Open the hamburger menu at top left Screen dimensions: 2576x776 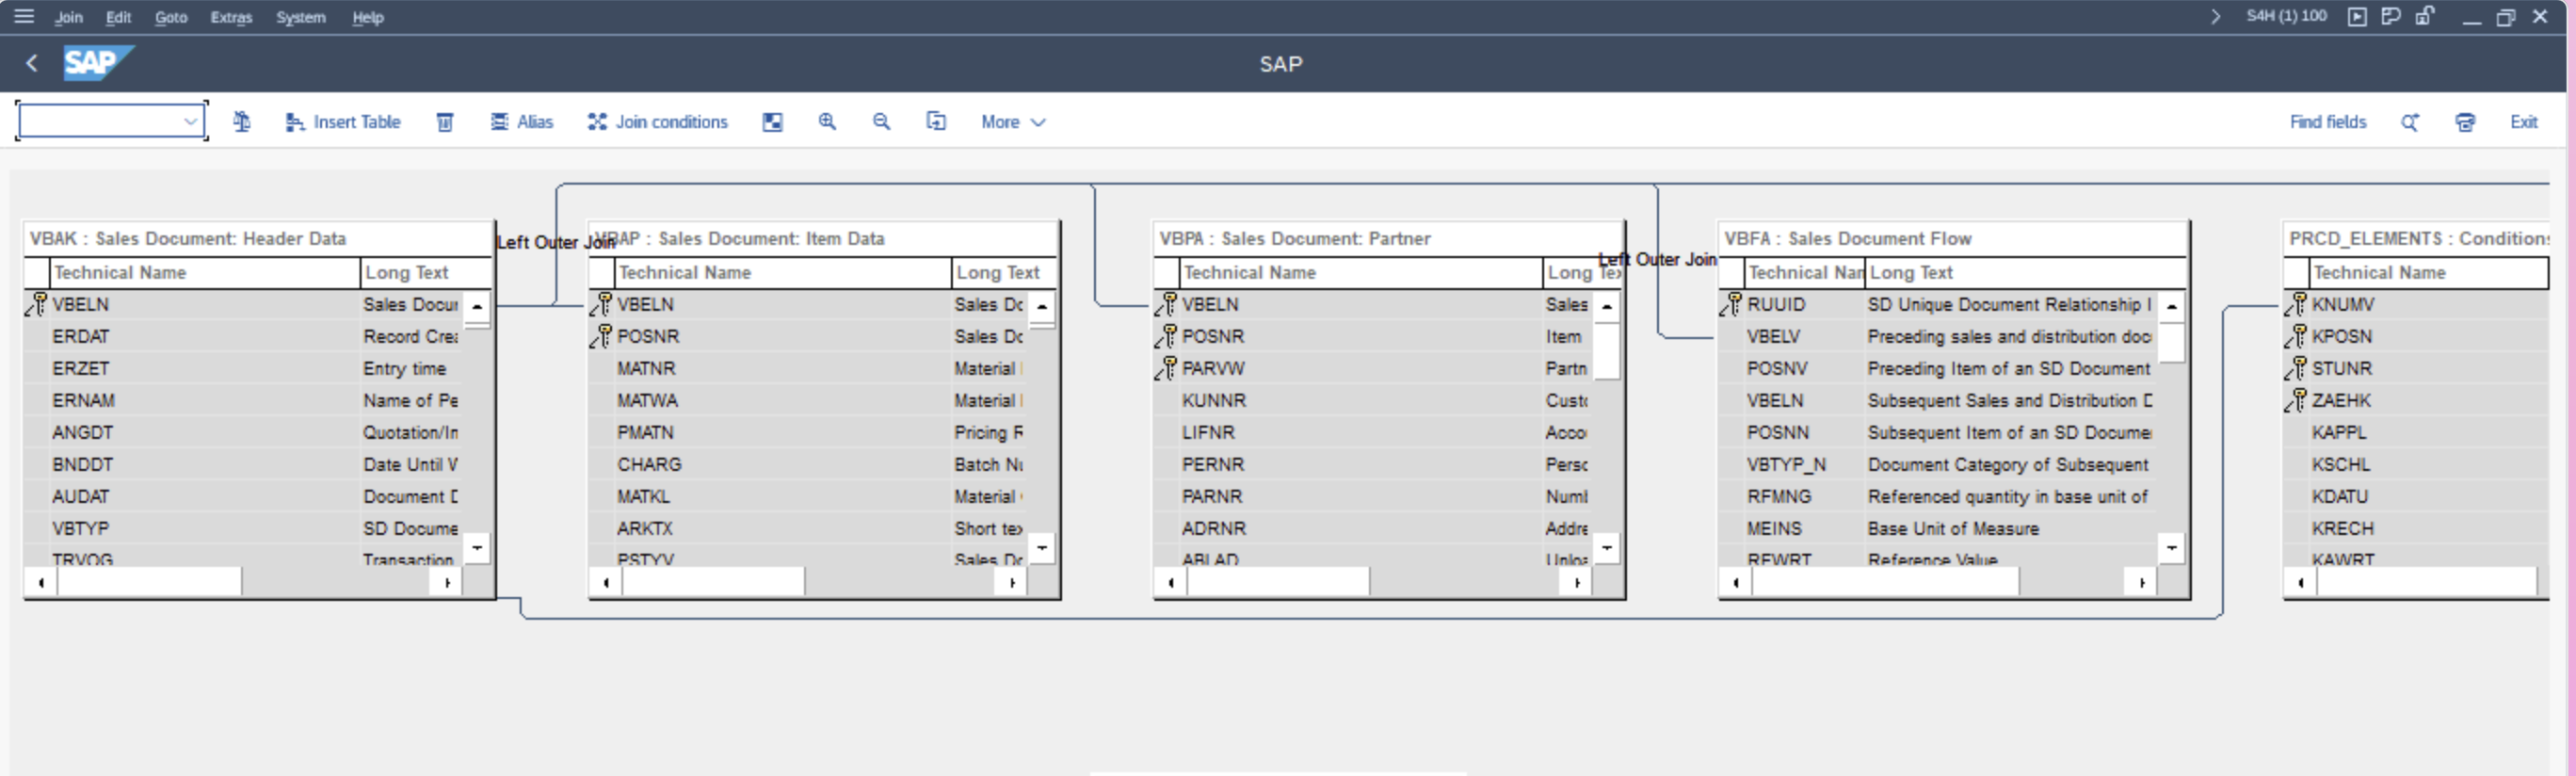24,17
